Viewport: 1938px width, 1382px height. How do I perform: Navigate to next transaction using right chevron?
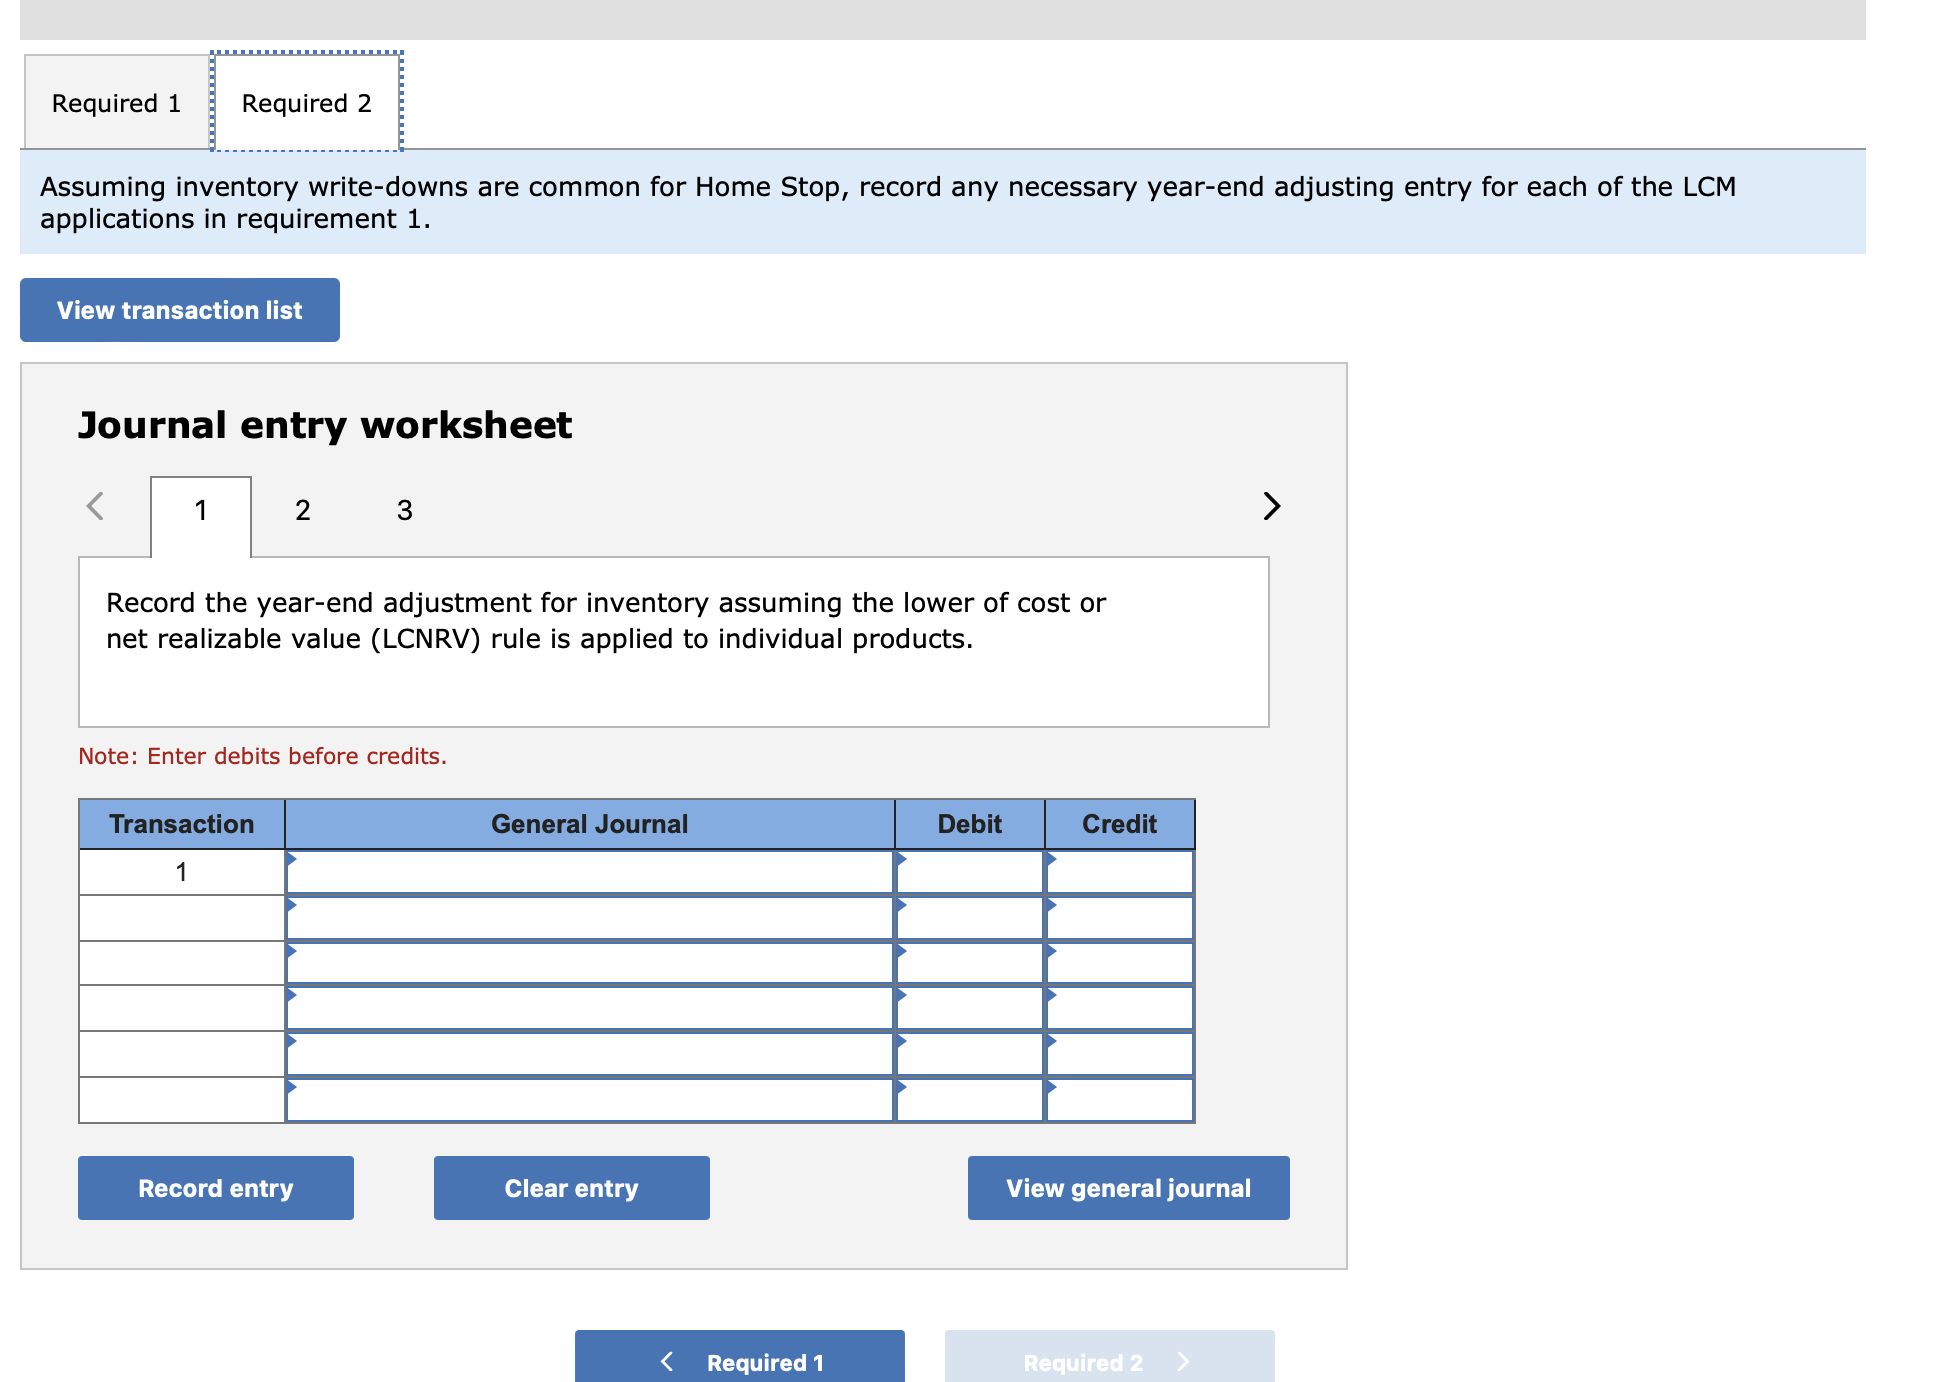point(1271,507)
